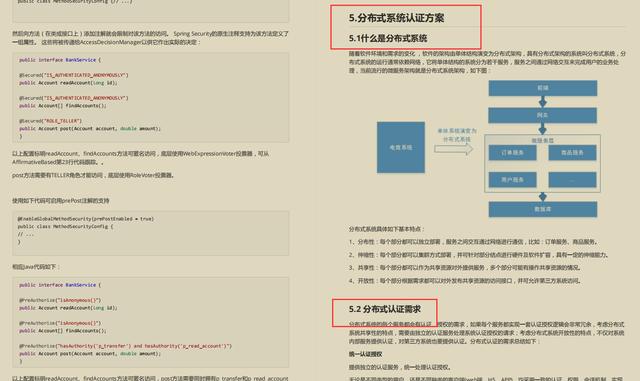
Task: Click the line "@EnableGlobalMethodSecurity(prePostEnabled = true)"
Action: [86, 219]
